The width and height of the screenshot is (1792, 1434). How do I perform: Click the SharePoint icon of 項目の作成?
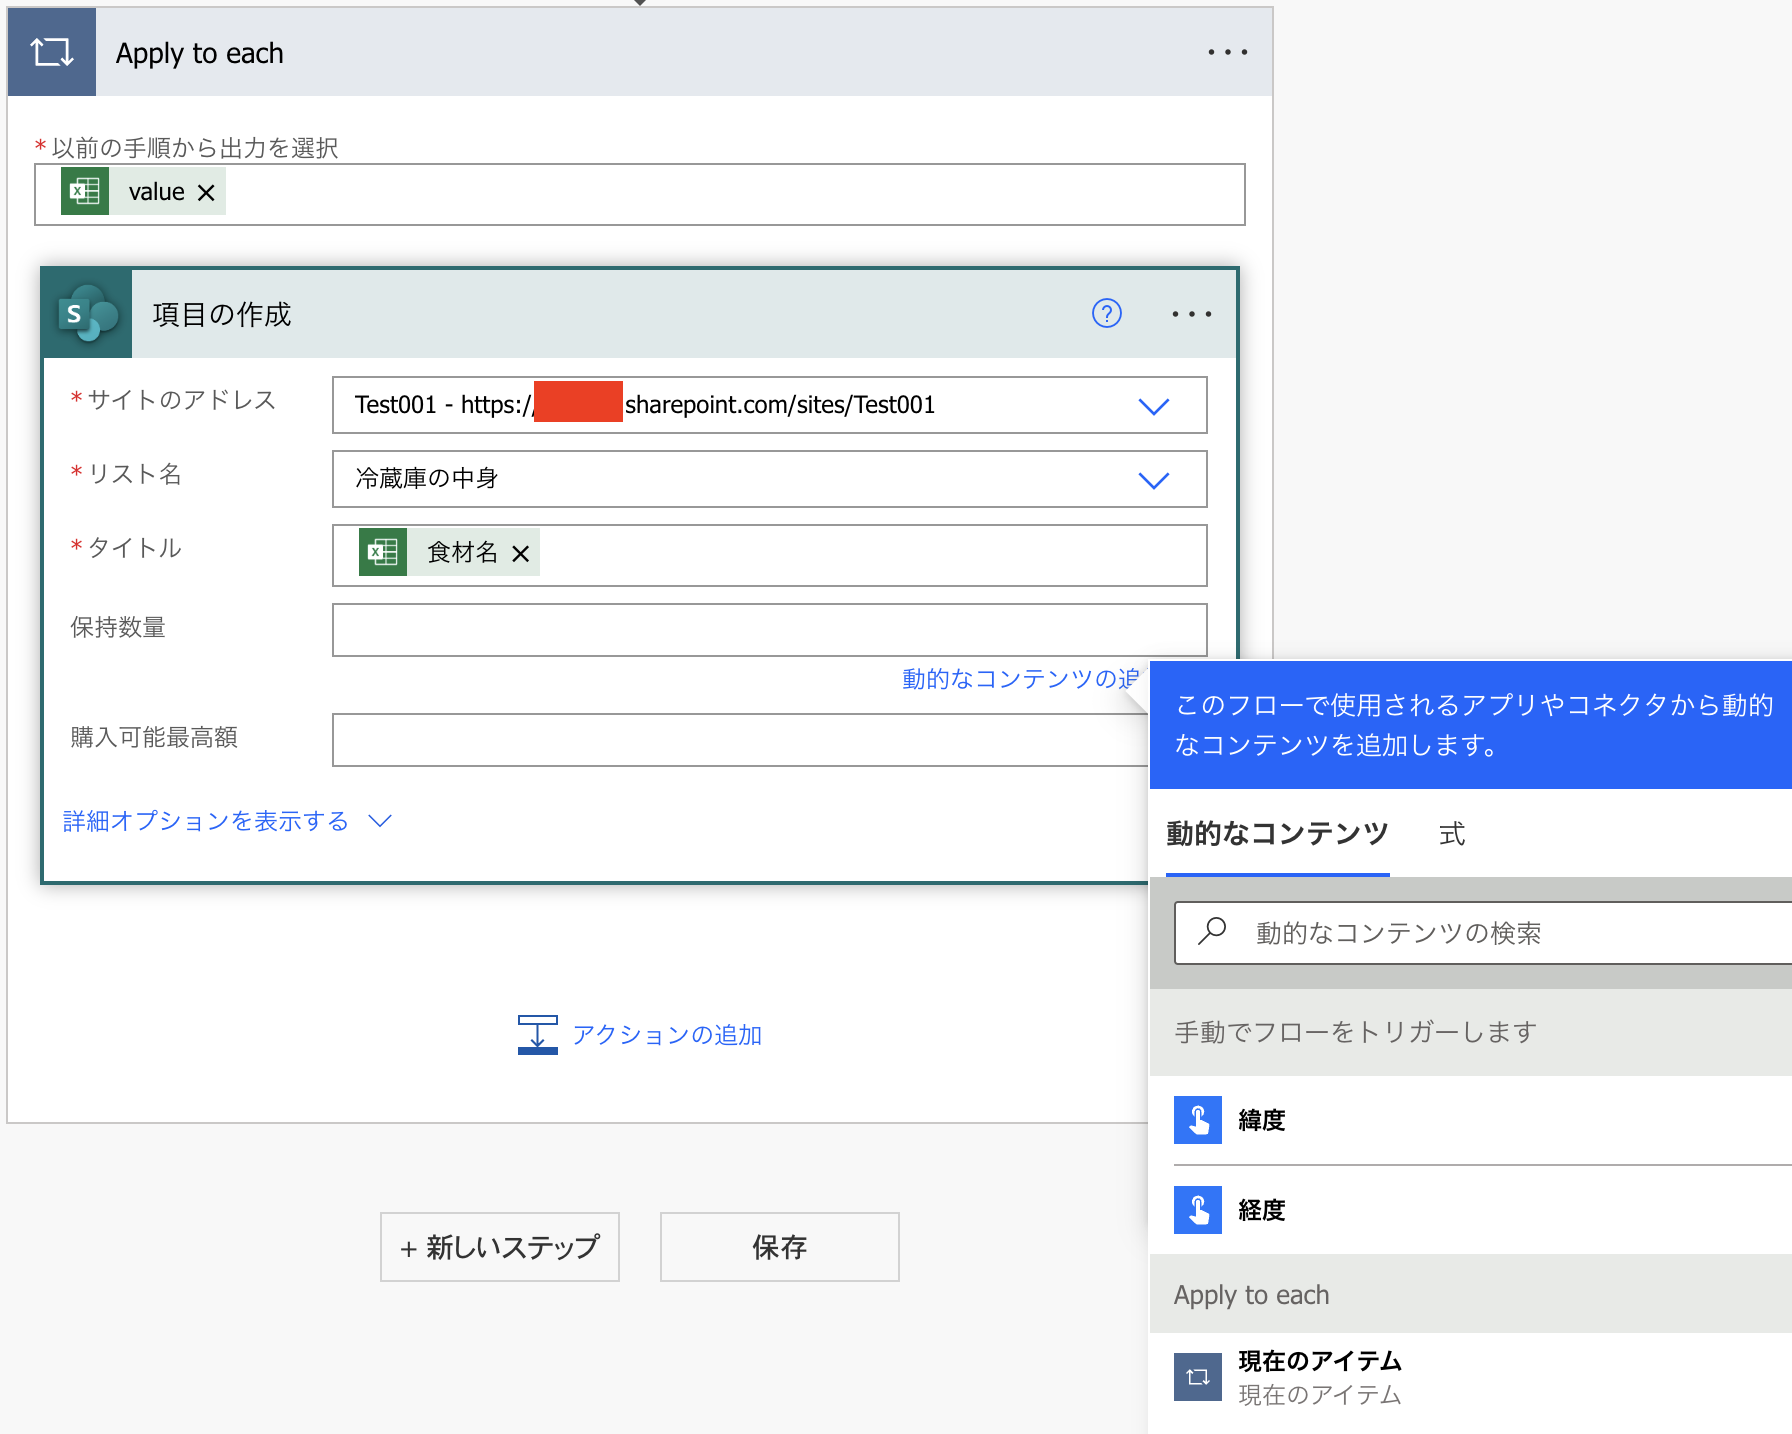pyautogui.click(x=88, y=314)
